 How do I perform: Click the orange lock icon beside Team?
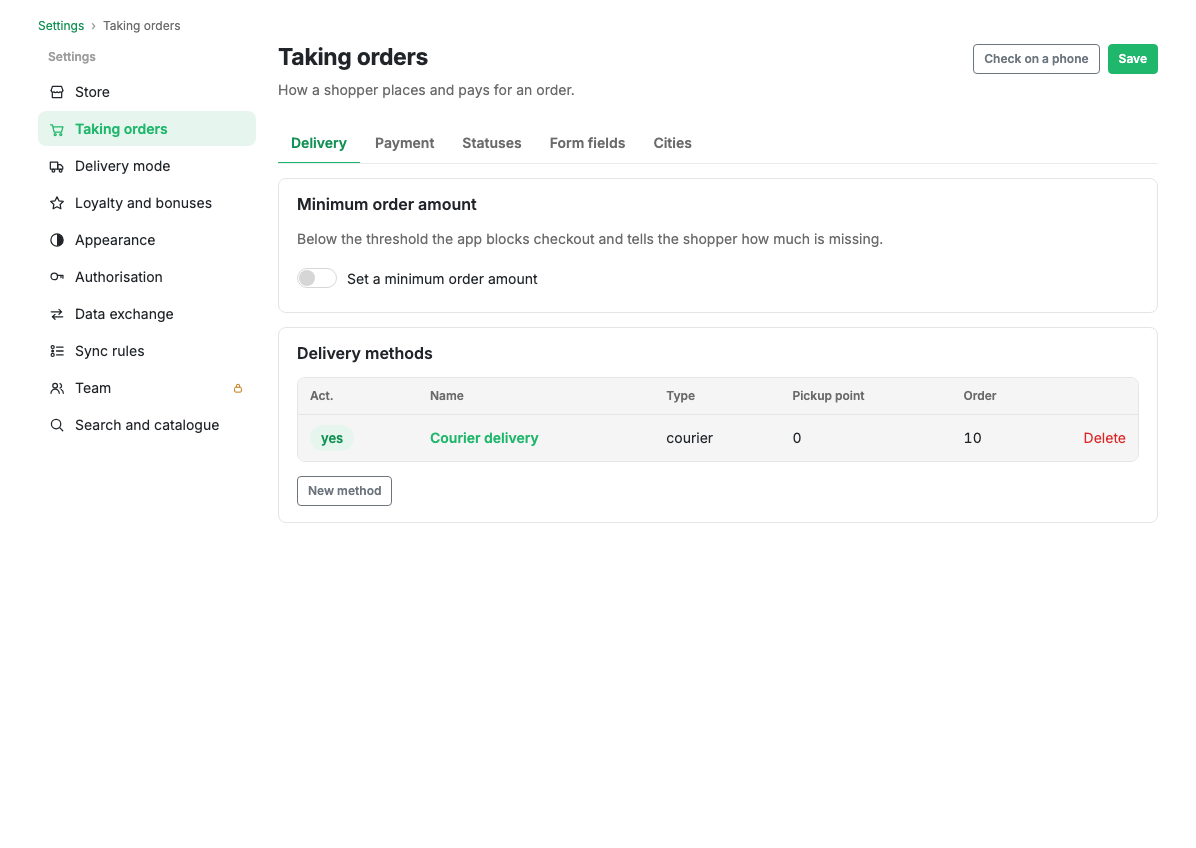coord(238,388)
